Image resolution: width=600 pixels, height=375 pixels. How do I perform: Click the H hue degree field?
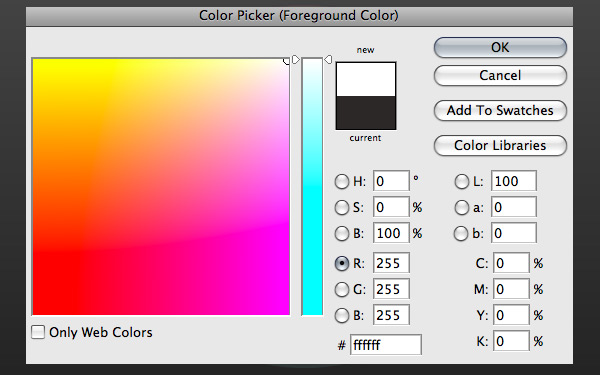[x=391, y=181]
